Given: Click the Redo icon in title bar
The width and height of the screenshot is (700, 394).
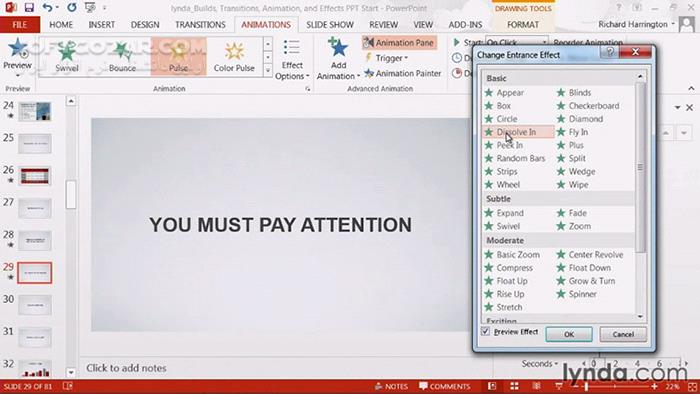Looking at the screenshot, I should click(x=71, y=8).
